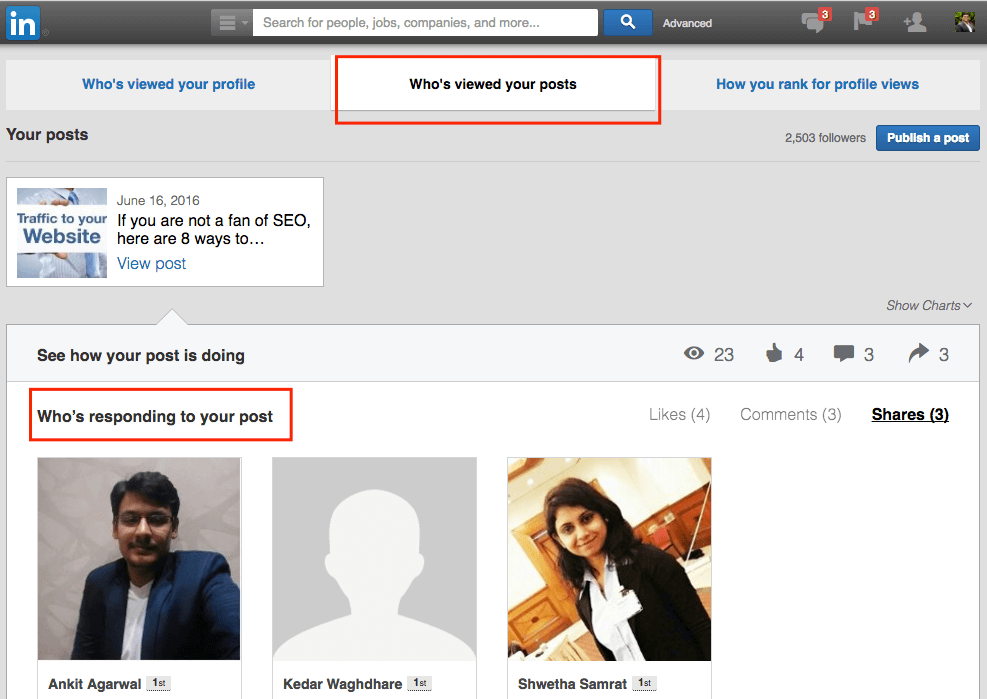Click the 1st badge beside Kedar Waghdhare
The height and width of the screenshot is (699, 987).
point(419,683)
